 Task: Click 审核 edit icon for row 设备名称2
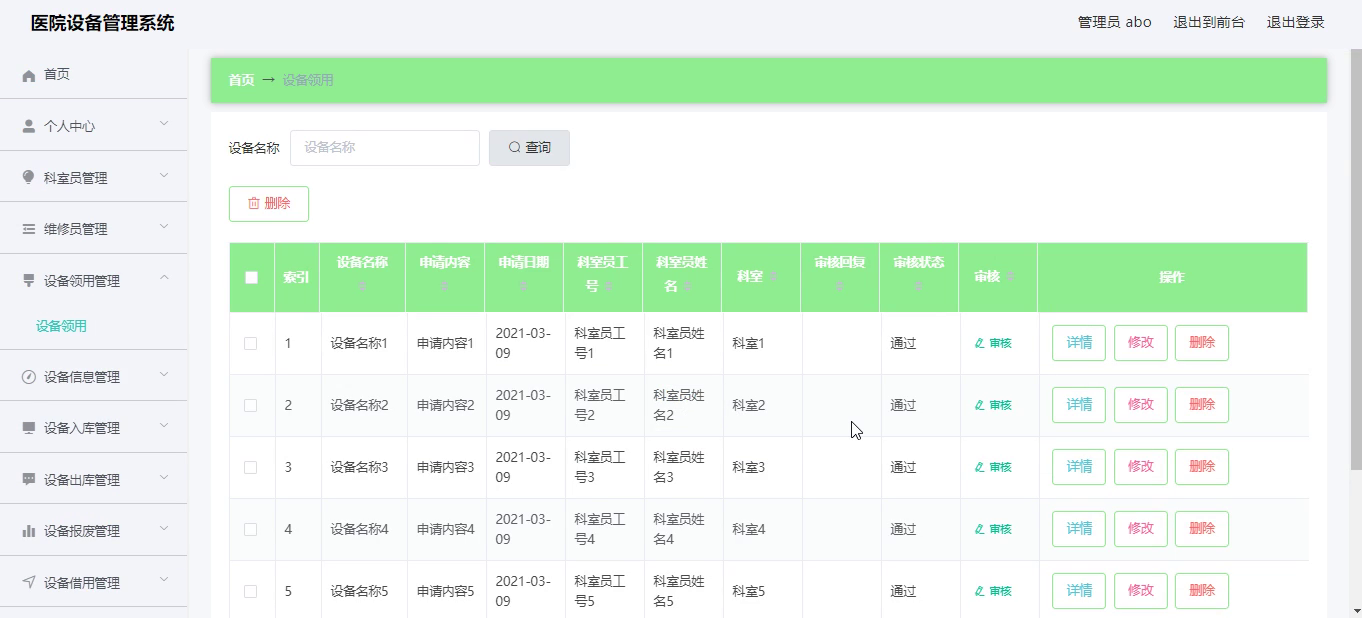coord(980,406)
